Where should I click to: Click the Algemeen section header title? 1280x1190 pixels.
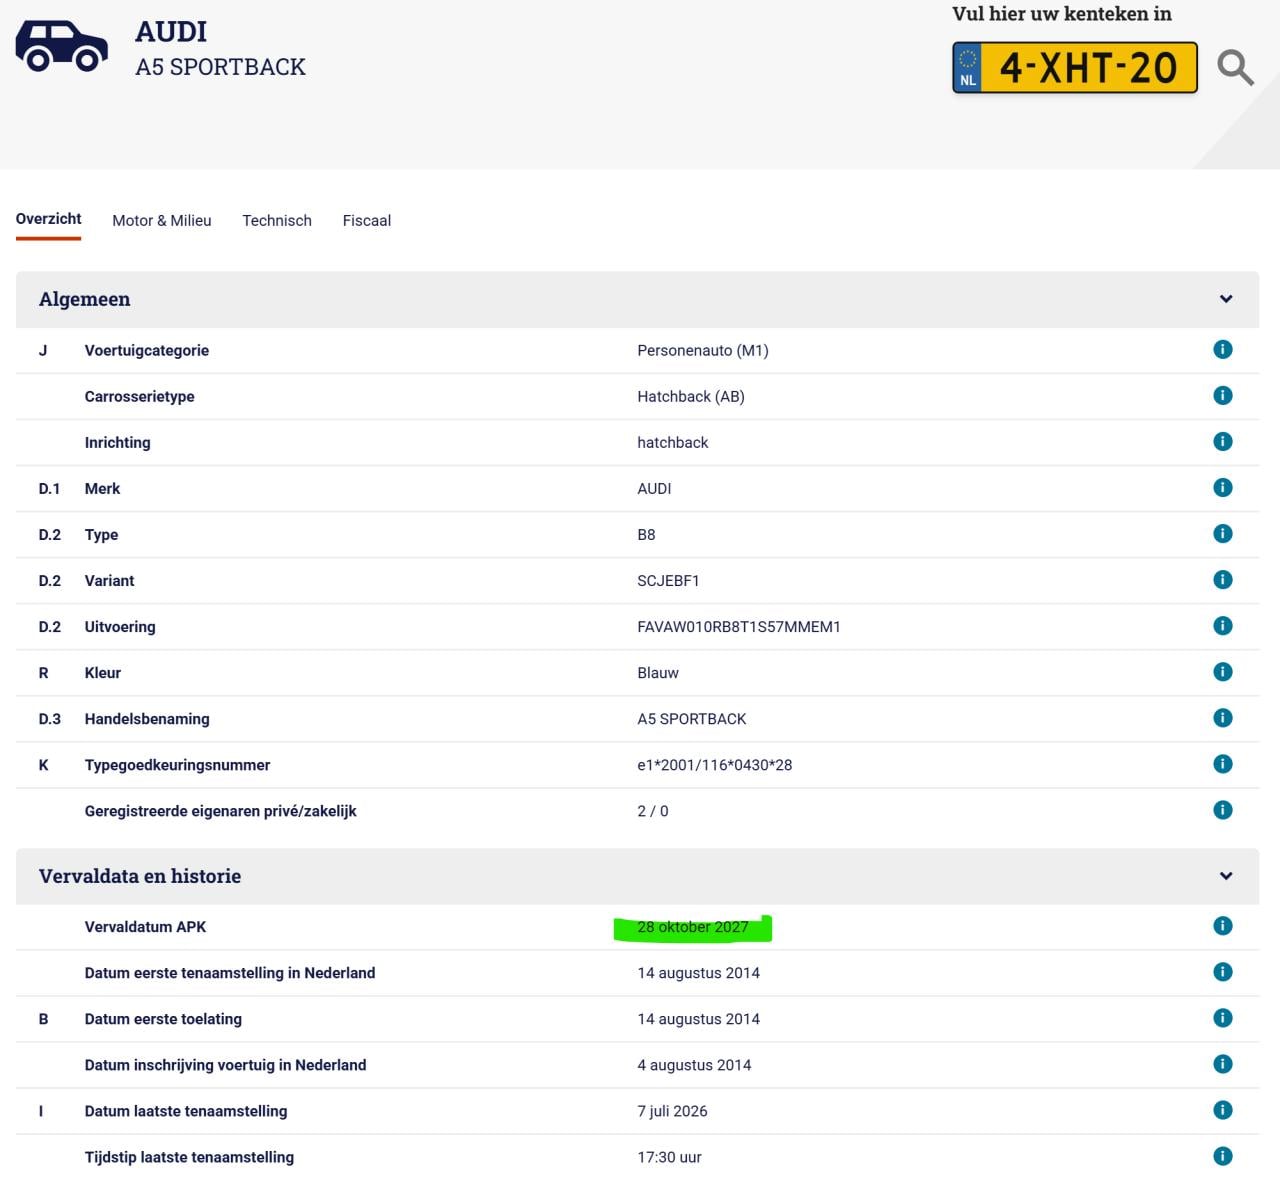[x=85, y=299]
